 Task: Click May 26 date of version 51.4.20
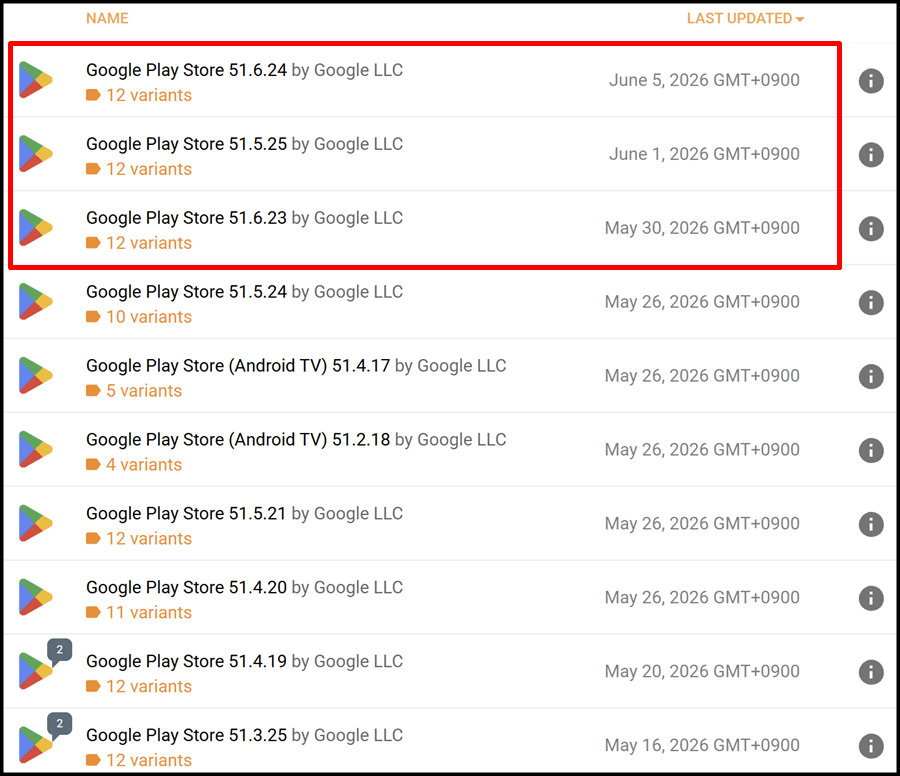[x=702, y=598]
